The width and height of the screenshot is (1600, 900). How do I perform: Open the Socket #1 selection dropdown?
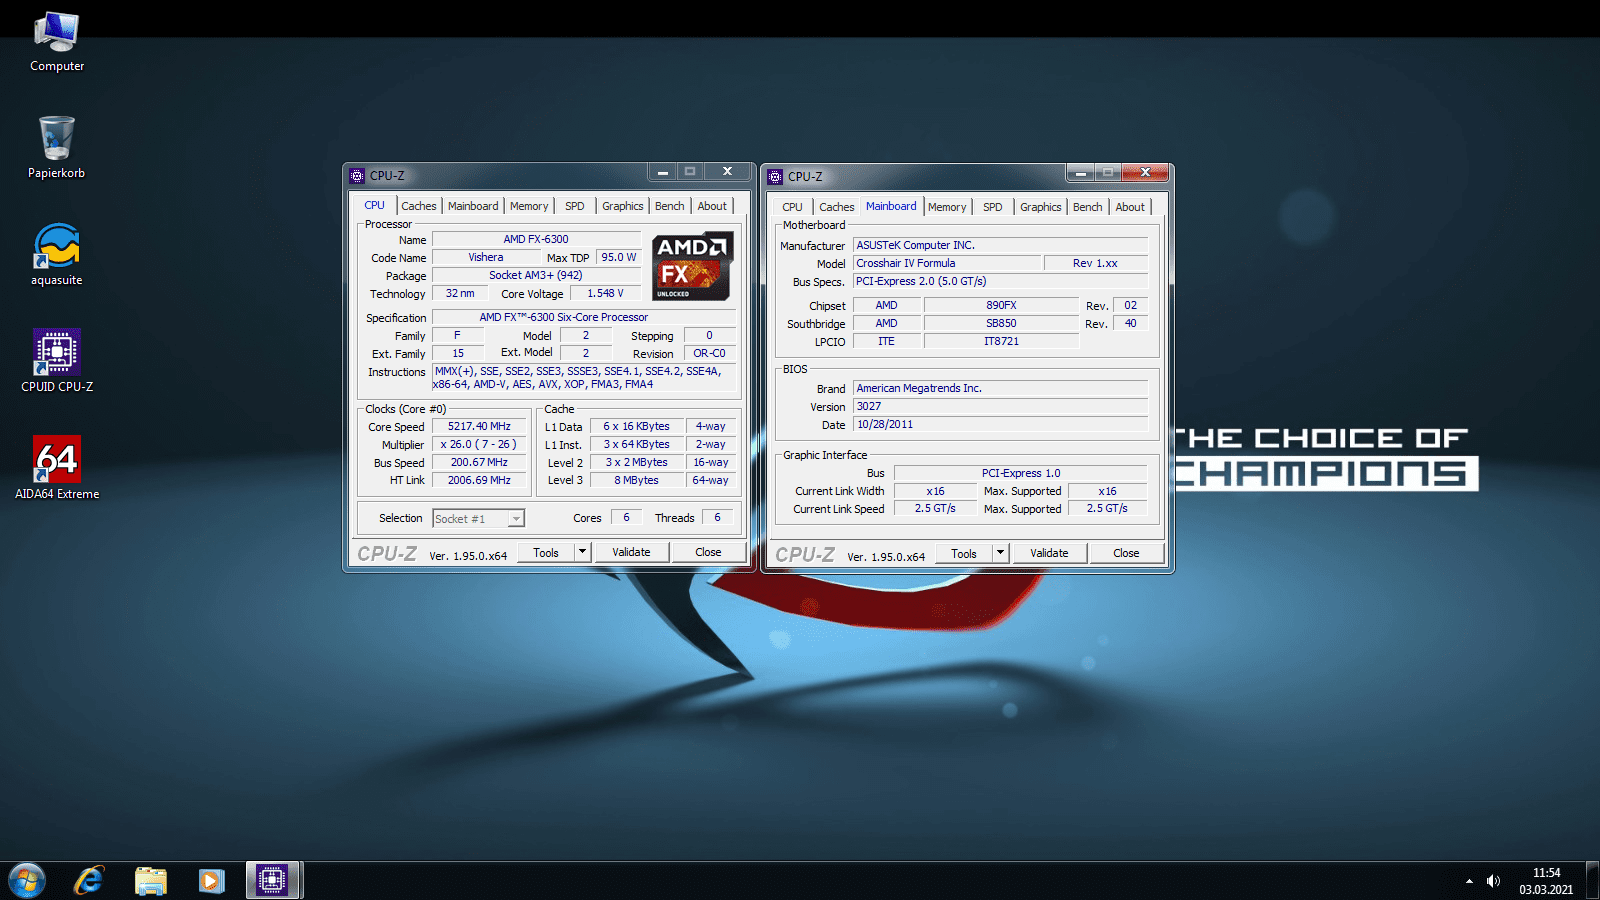point(479,518)
